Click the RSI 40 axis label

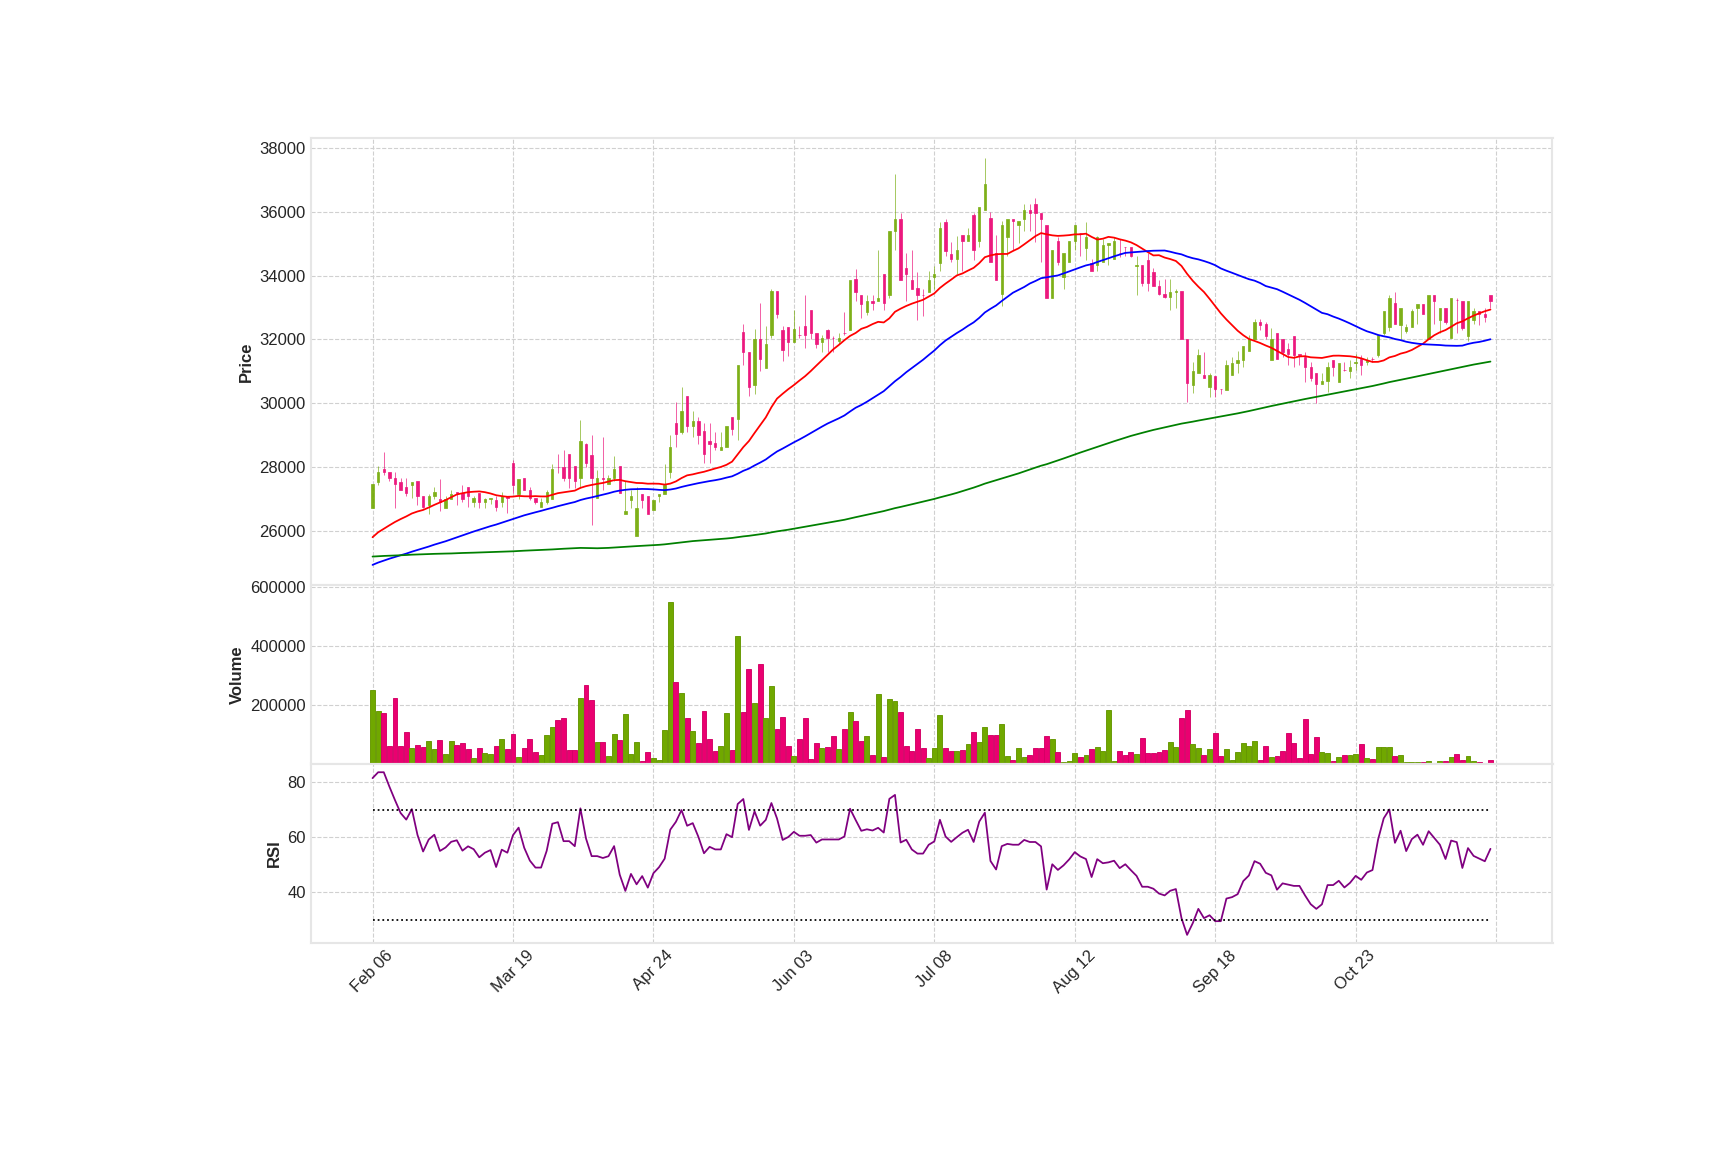296,893
